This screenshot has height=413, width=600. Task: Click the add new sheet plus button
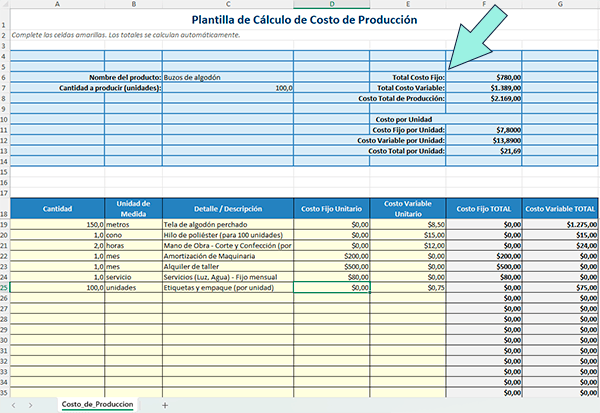click(165, 404)
